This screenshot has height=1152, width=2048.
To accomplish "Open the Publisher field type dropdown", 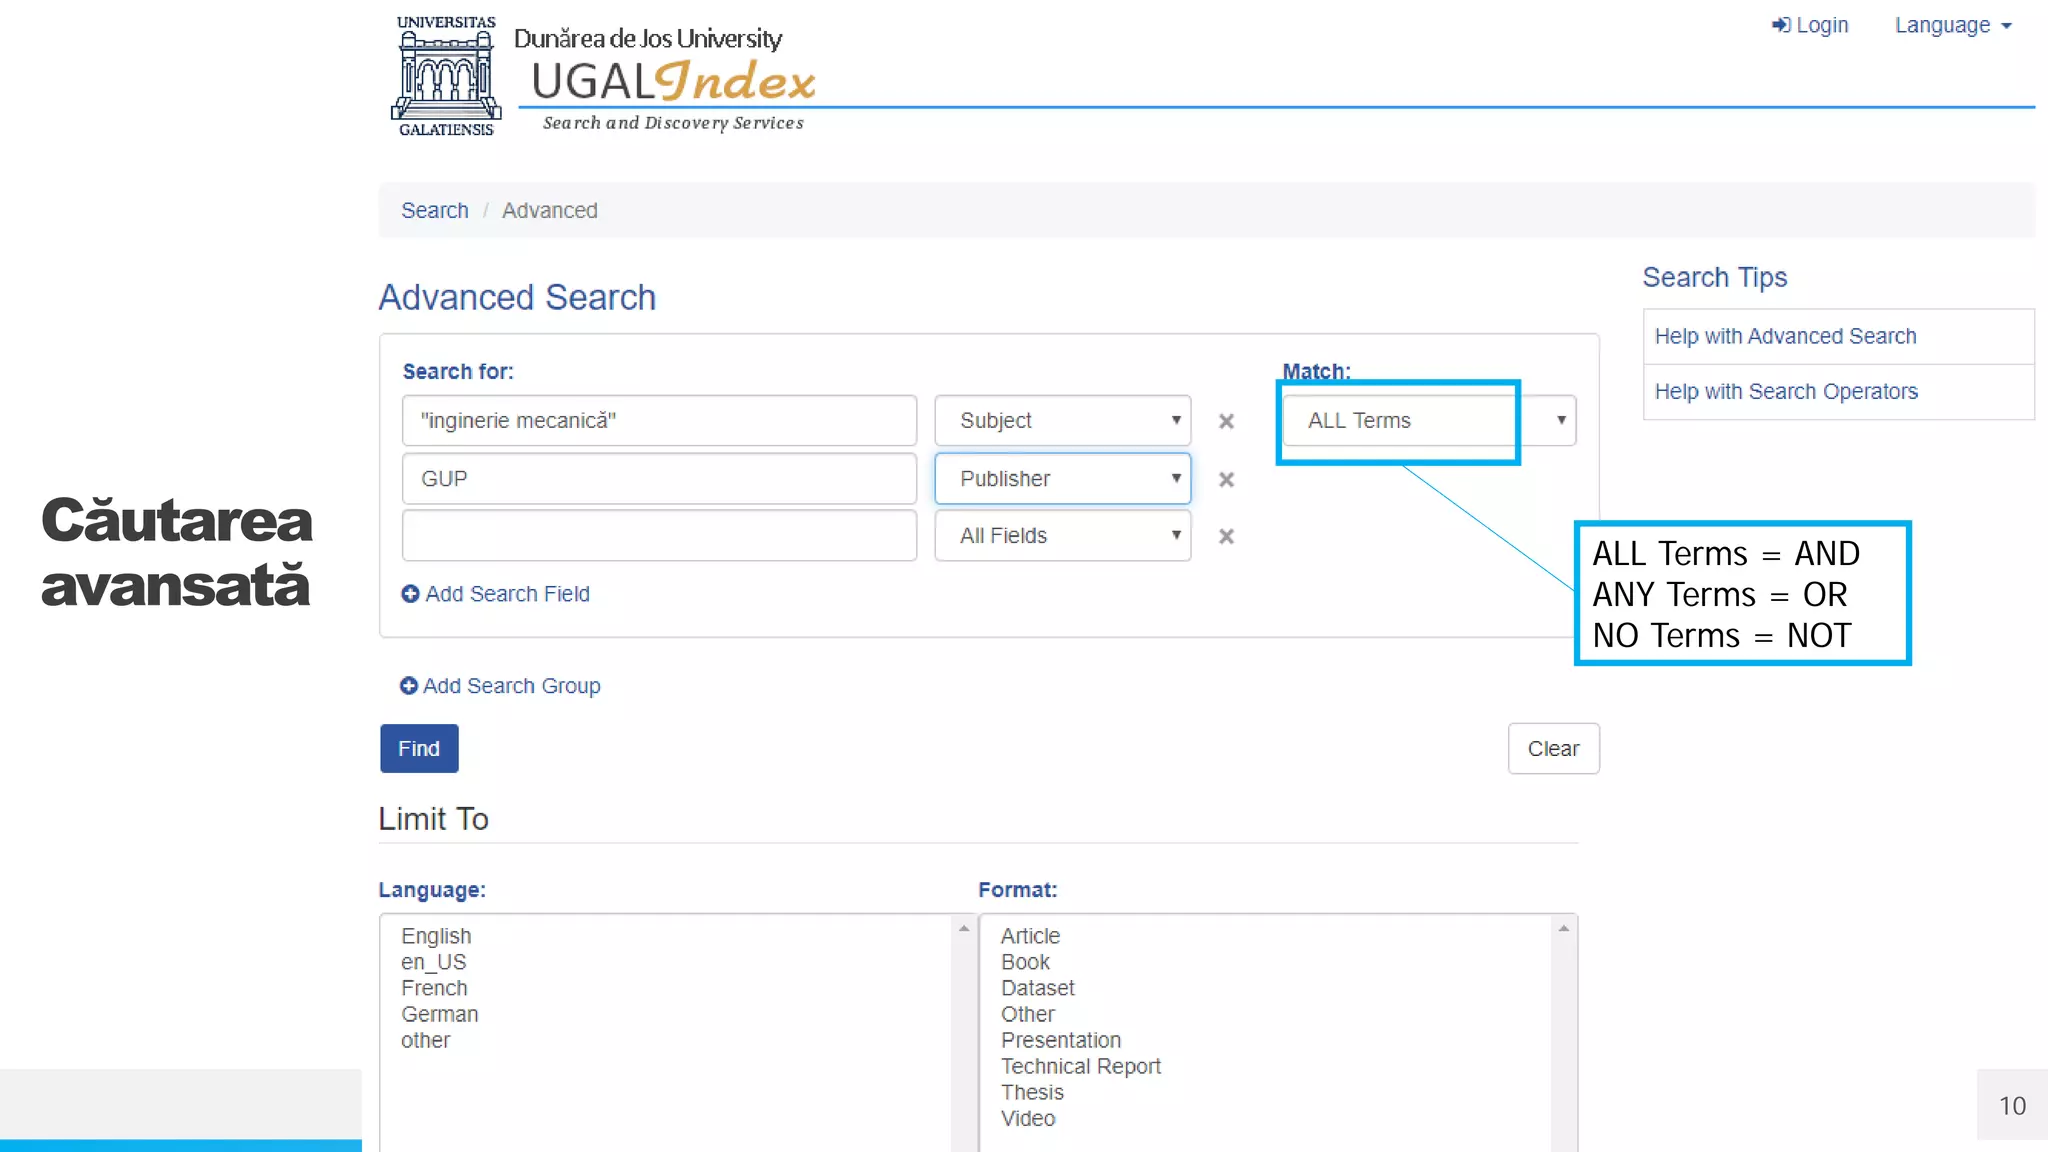I will pos(1062,479).
